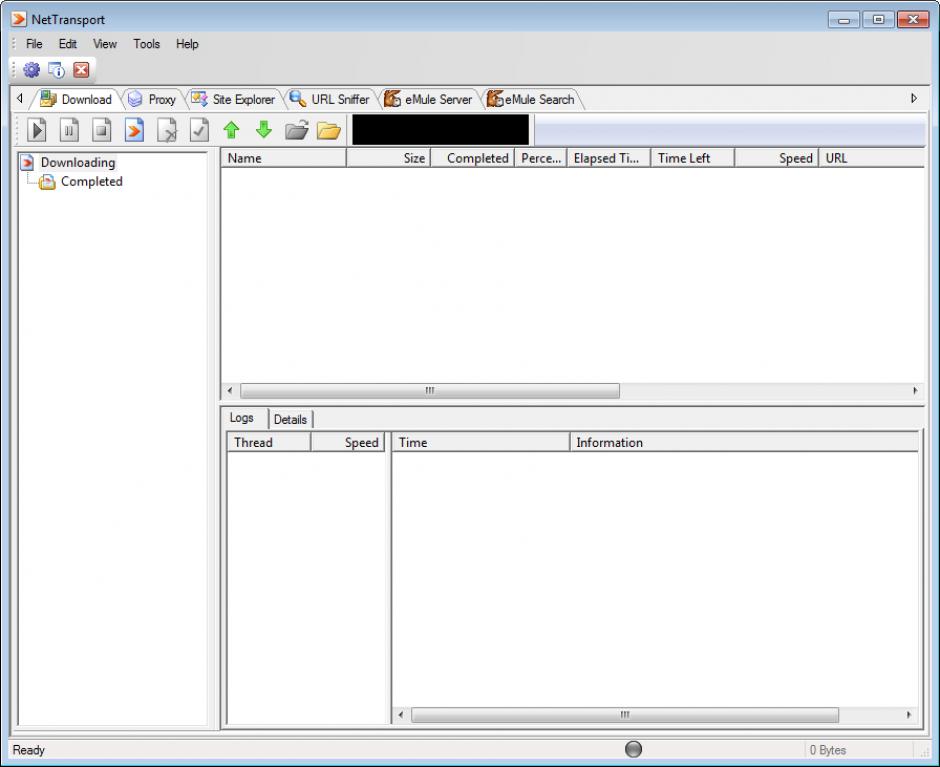Viewport: 940px width, 767px height.
Task: Stop the download with the stop icon
Action: pos(101,130)
